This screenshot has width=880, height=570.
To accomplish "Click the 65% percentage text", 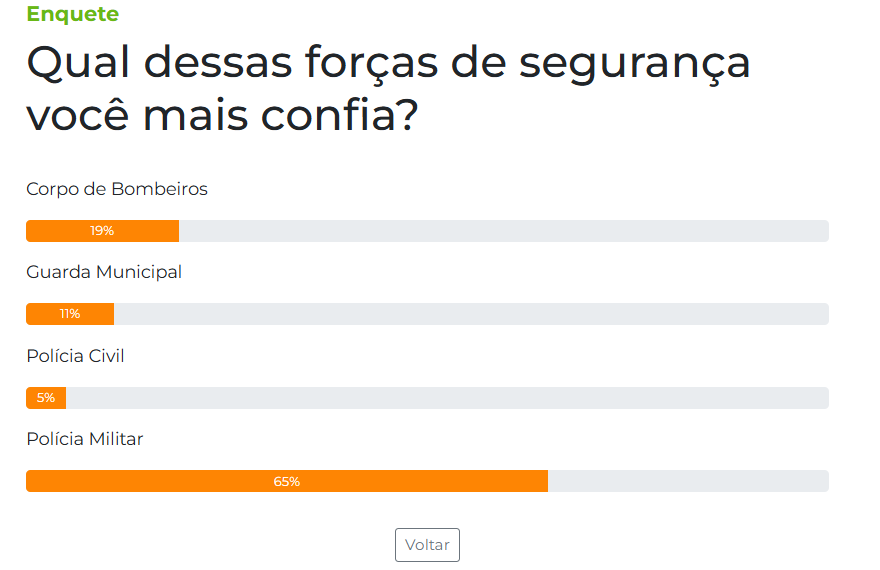I will tap(287, 481).
